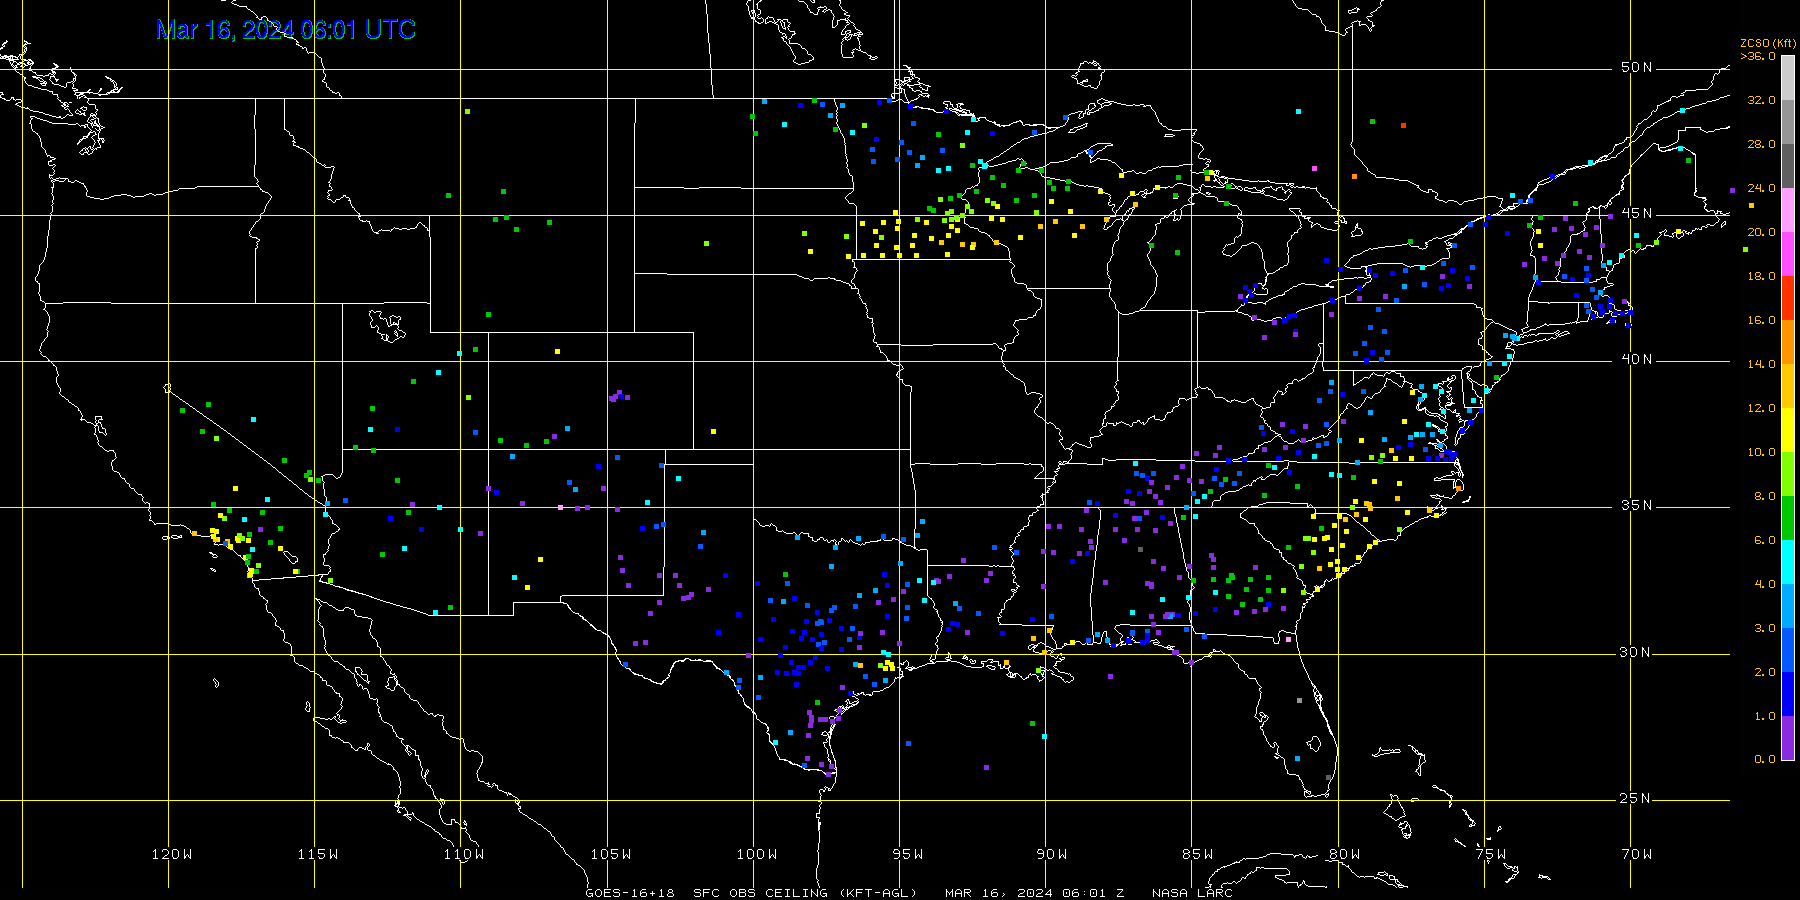The image size is (1800, 900).
Task: Pick the 28.0 legend value
Action: 1762,144
